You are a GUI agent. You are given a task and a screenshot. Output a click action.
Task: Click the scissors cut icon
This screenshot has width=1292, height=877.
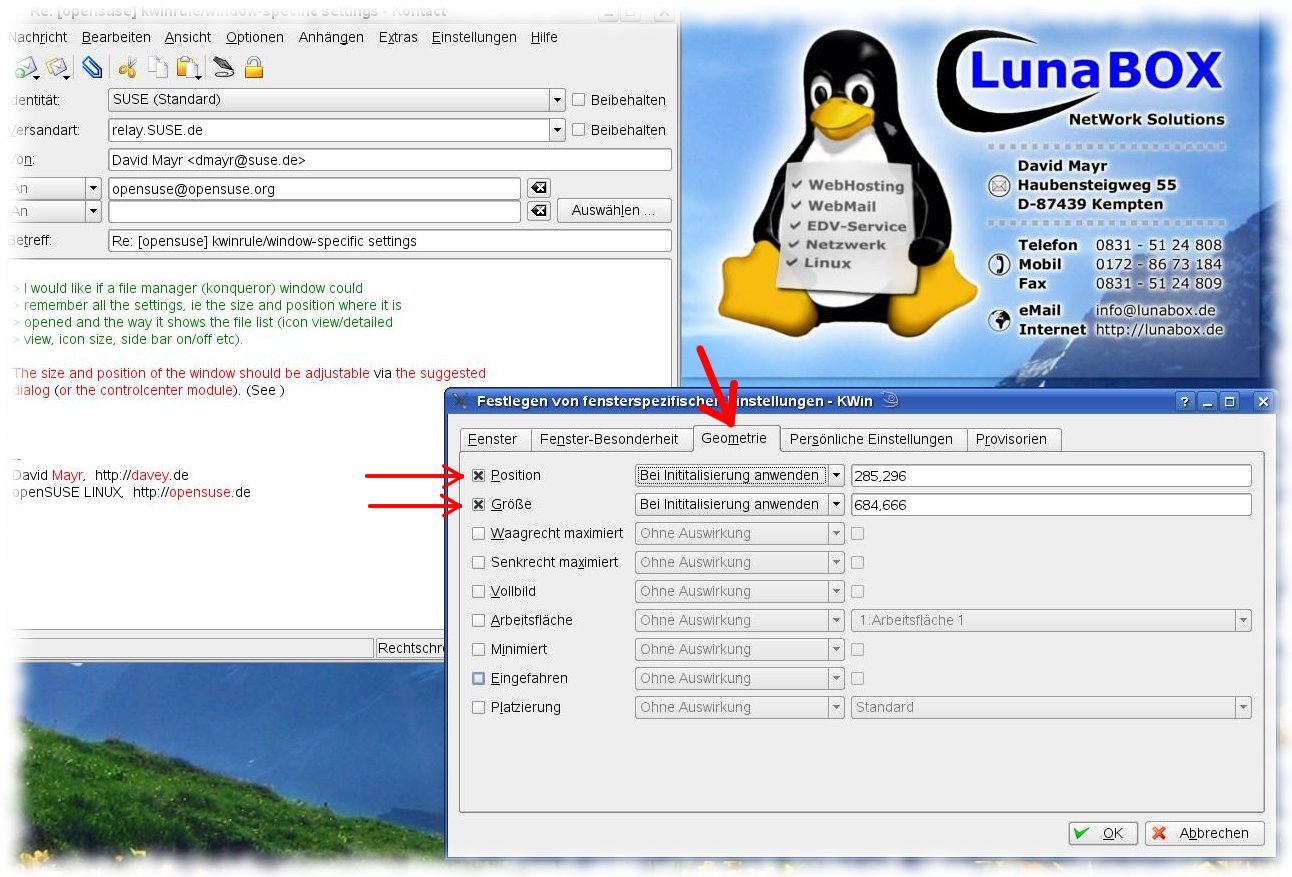pos(127,68)
